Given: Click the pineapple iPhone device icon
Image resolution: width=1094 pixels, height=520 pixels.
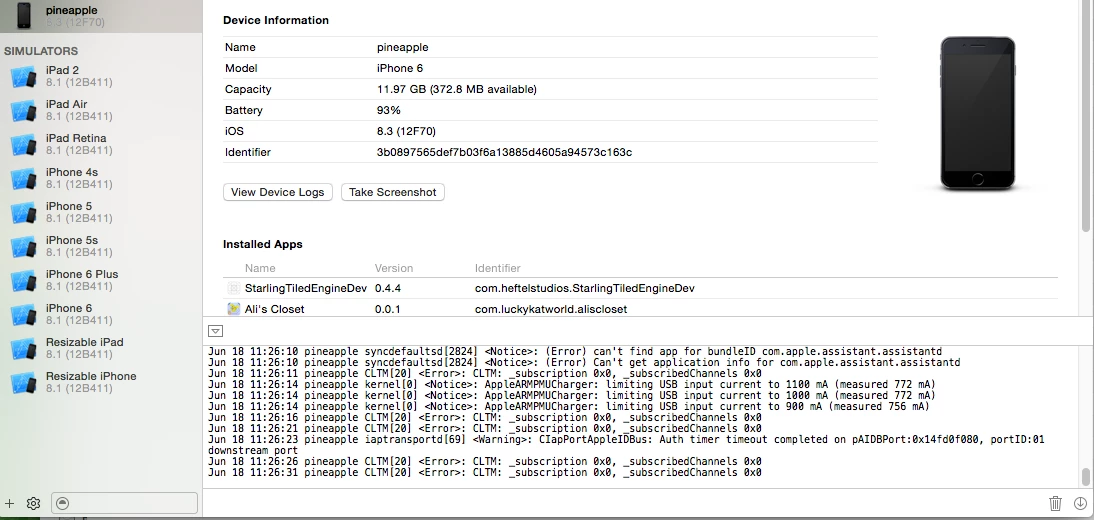Looking at the screenshot, I should pos(24,15).
